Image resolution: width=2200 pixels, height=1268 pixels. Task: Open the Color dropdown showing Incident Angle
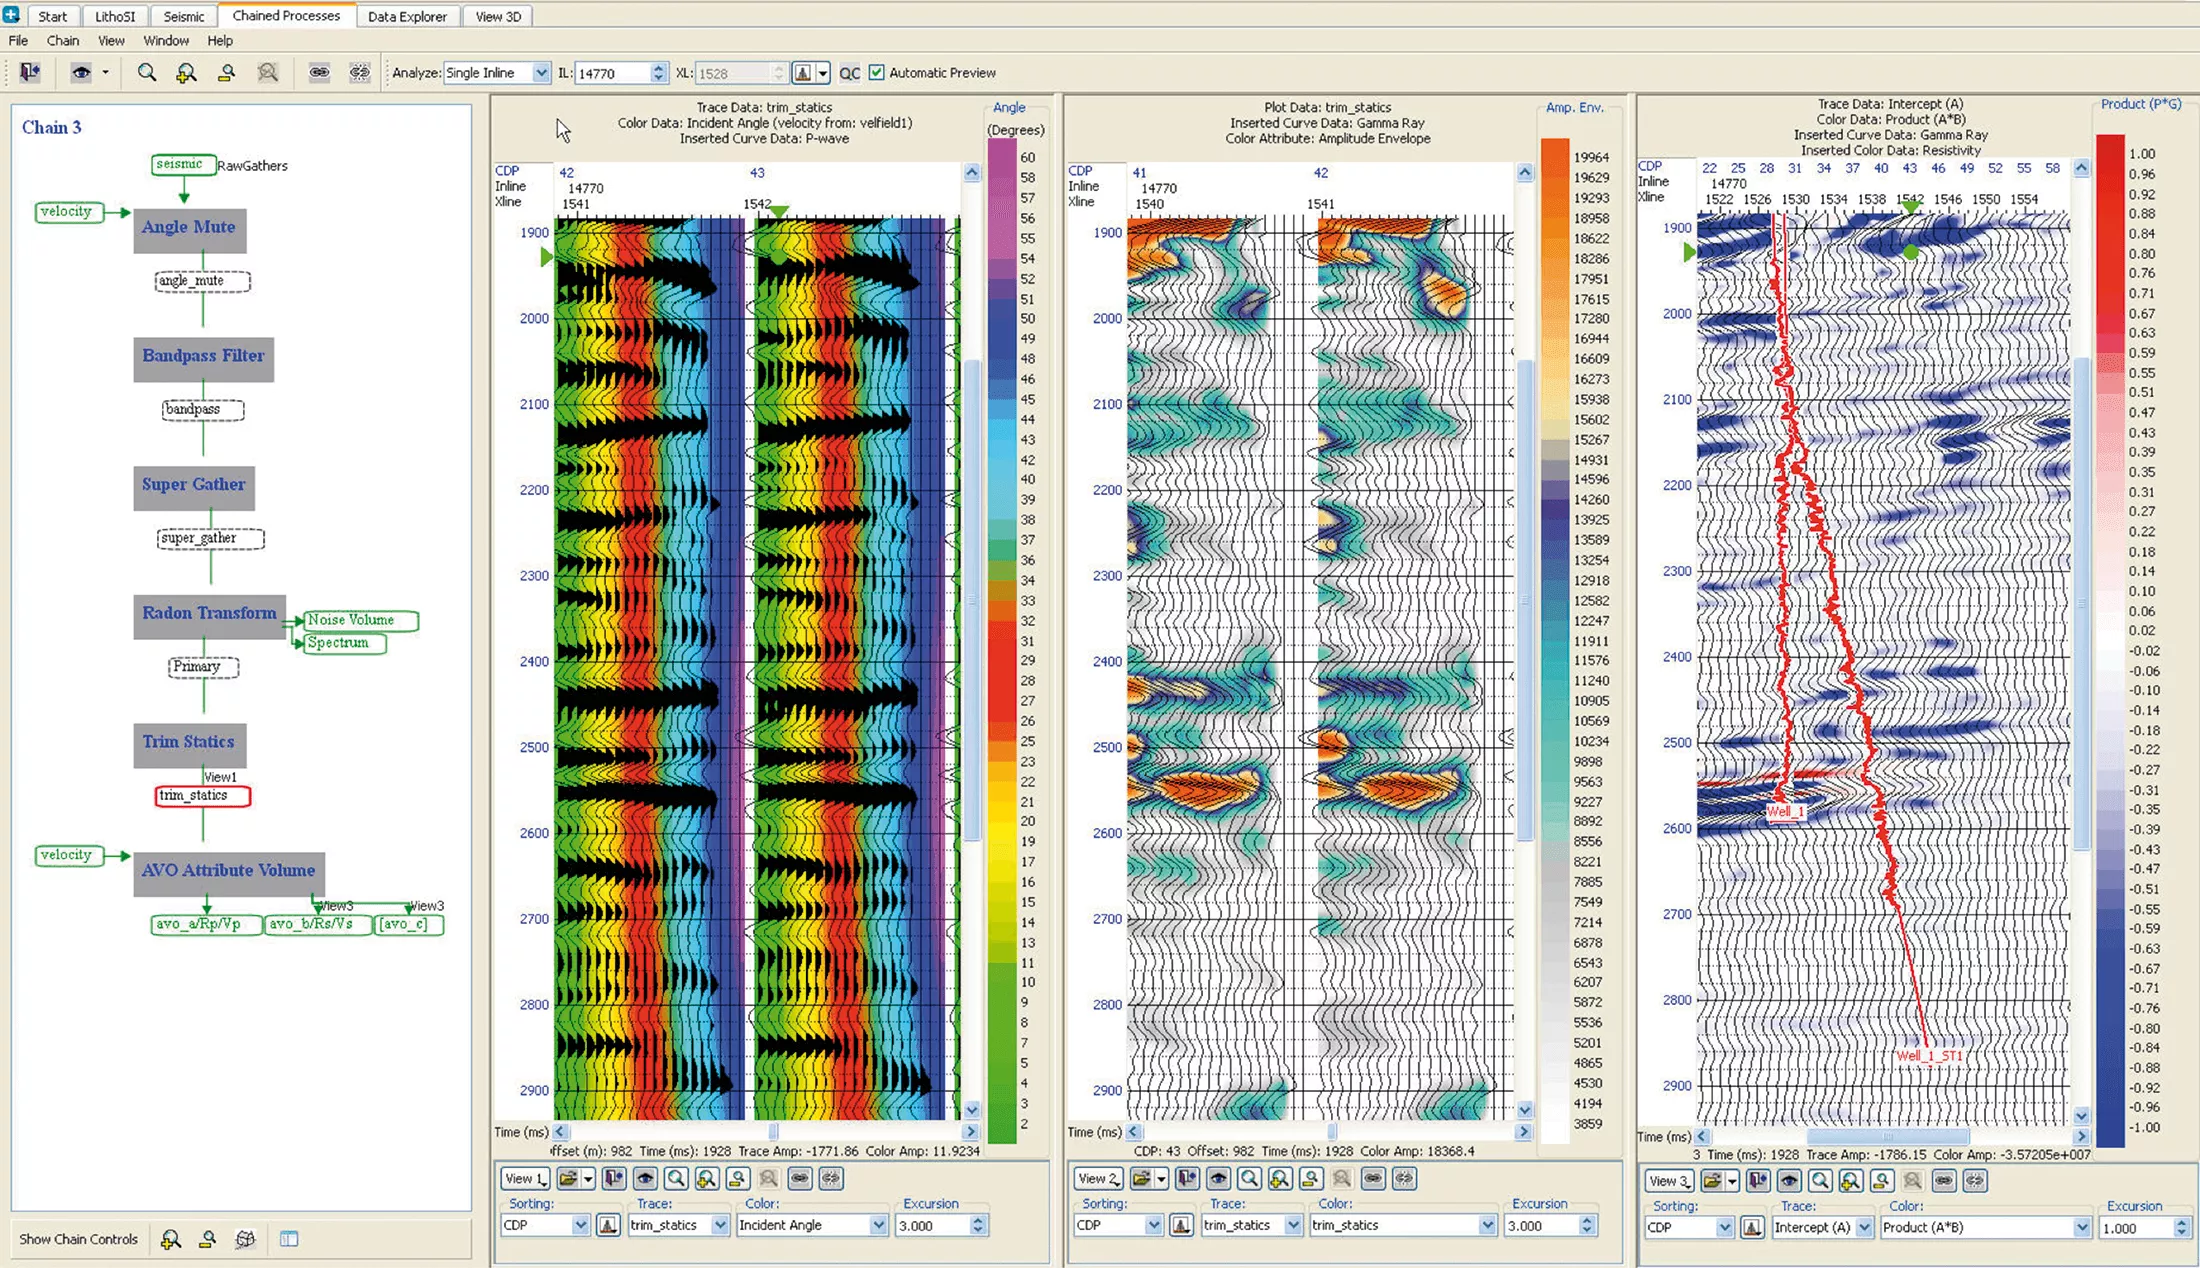coord(812,1226)
